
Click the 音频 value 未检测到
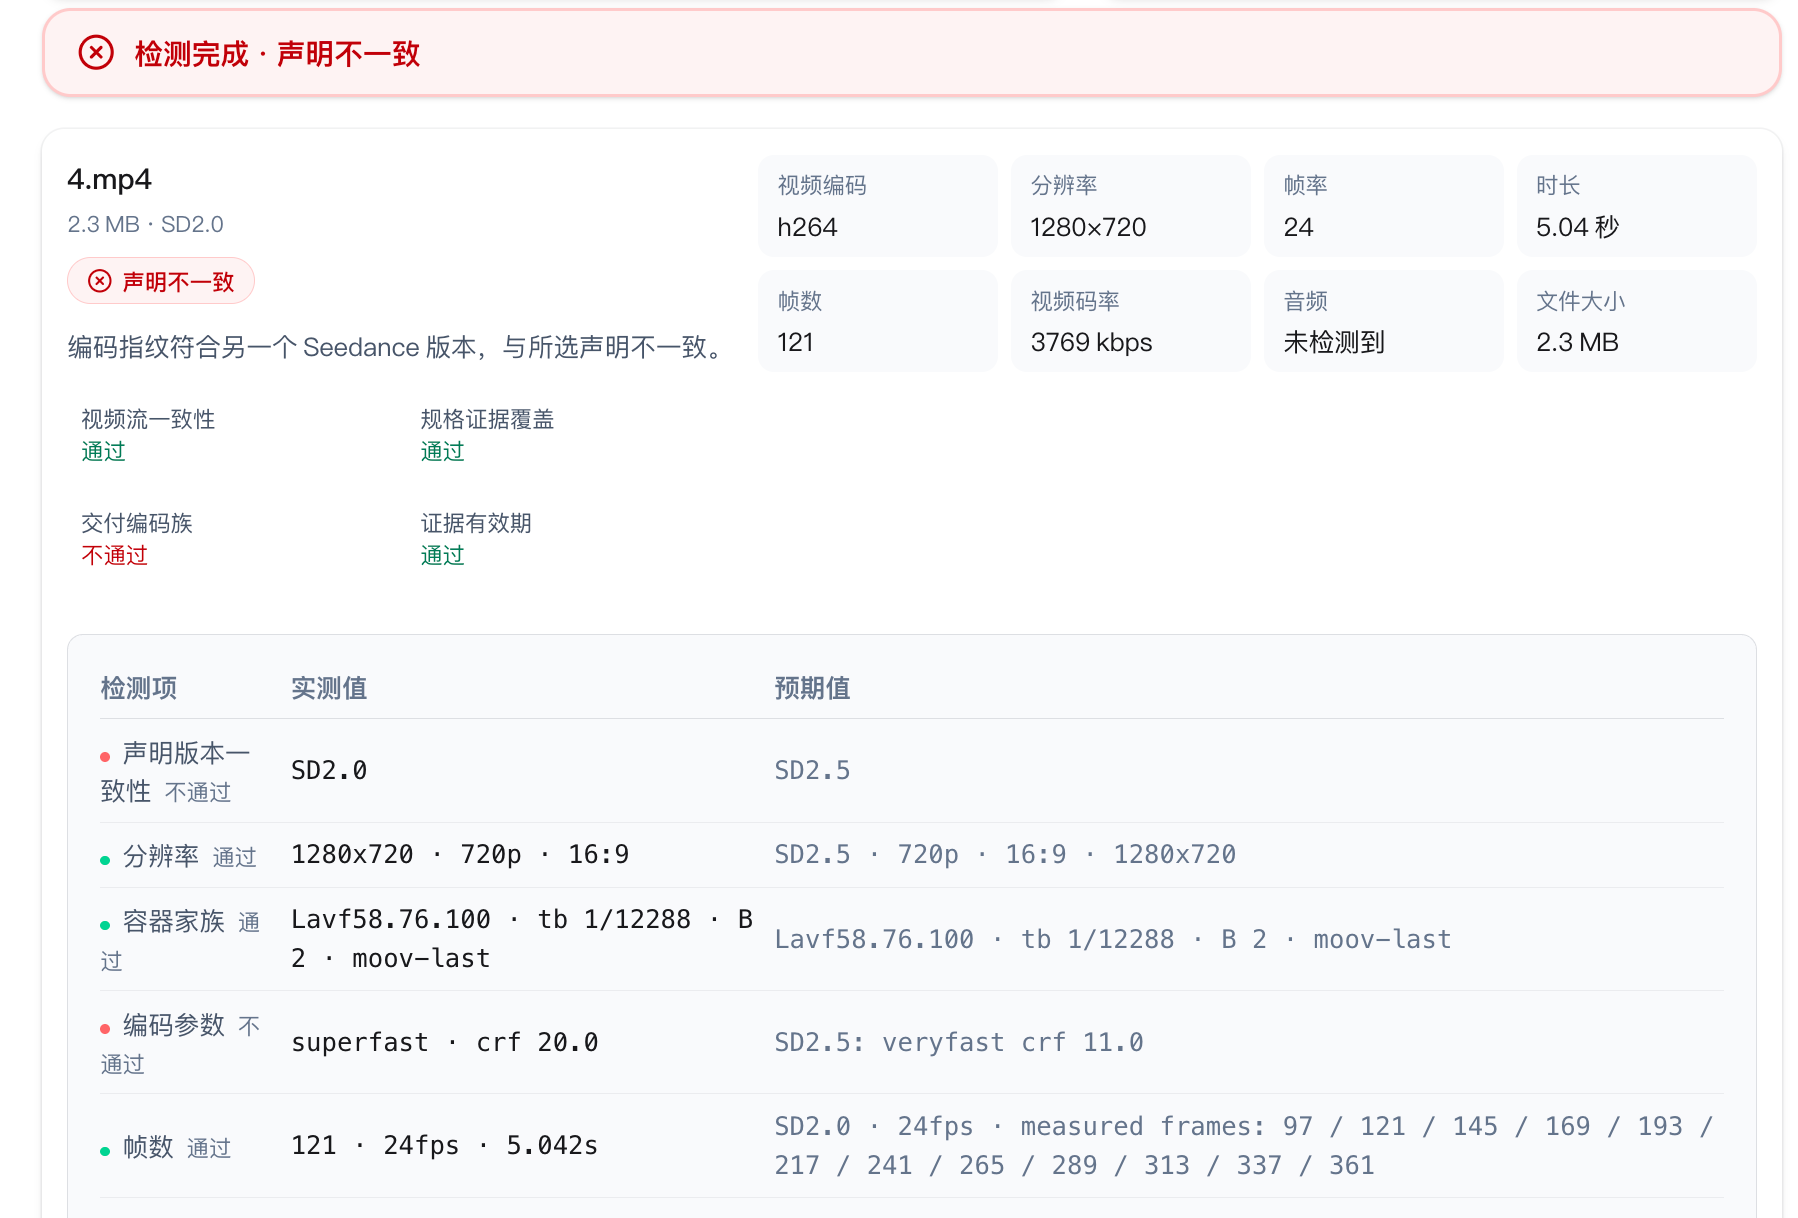(x=1334, y=342)
